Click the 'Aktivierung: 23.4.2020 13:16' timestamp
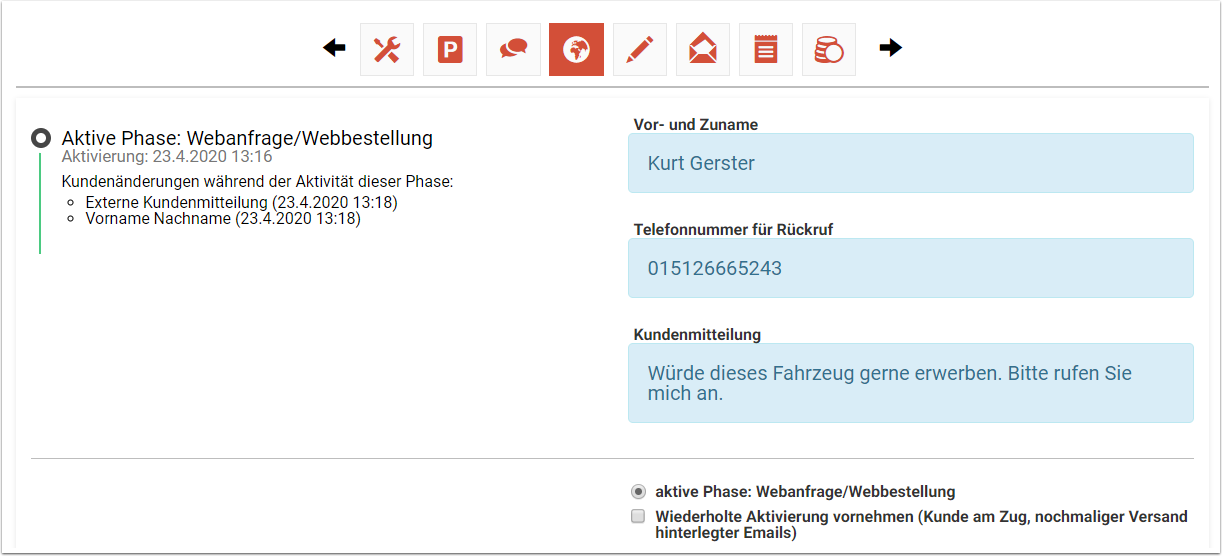This screenshot has width=1222, height=556. point(167,157)
